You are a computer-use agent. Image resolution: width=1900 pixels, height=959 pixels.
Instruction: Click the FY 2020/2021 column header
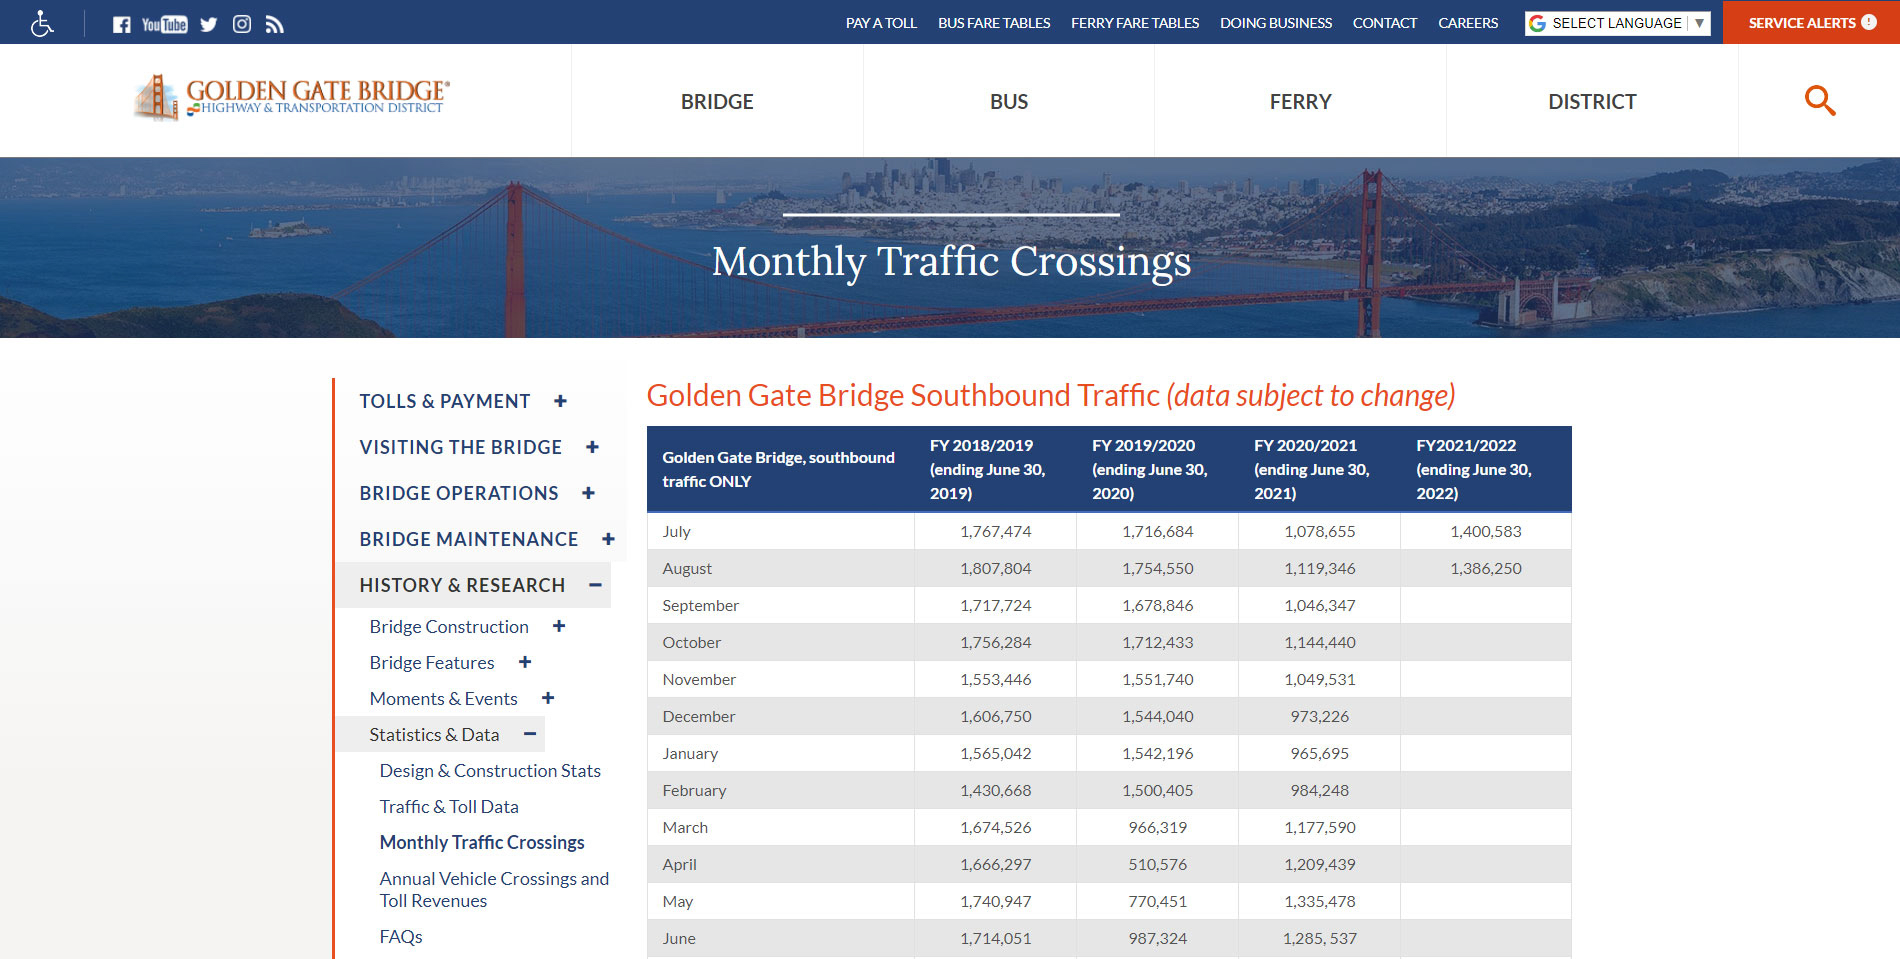(1319, 469)
